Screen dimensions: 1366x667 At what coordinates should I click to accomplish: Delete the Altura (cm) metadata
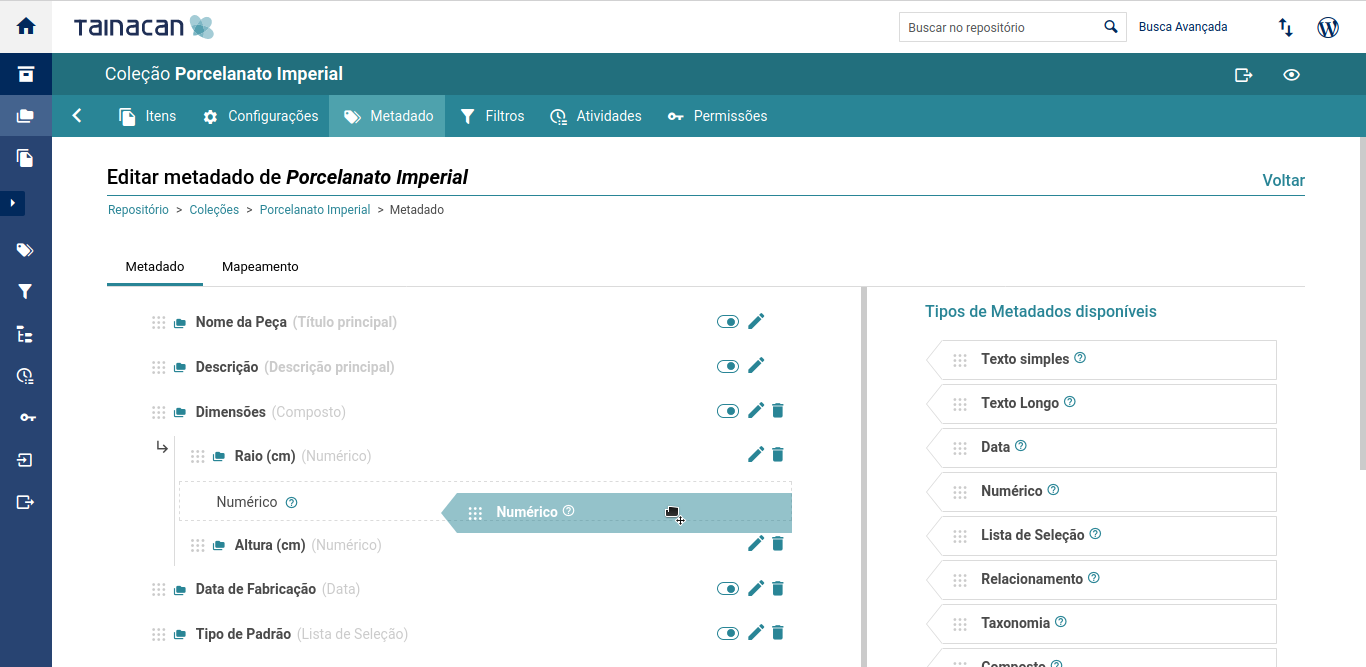pos(778,543)
